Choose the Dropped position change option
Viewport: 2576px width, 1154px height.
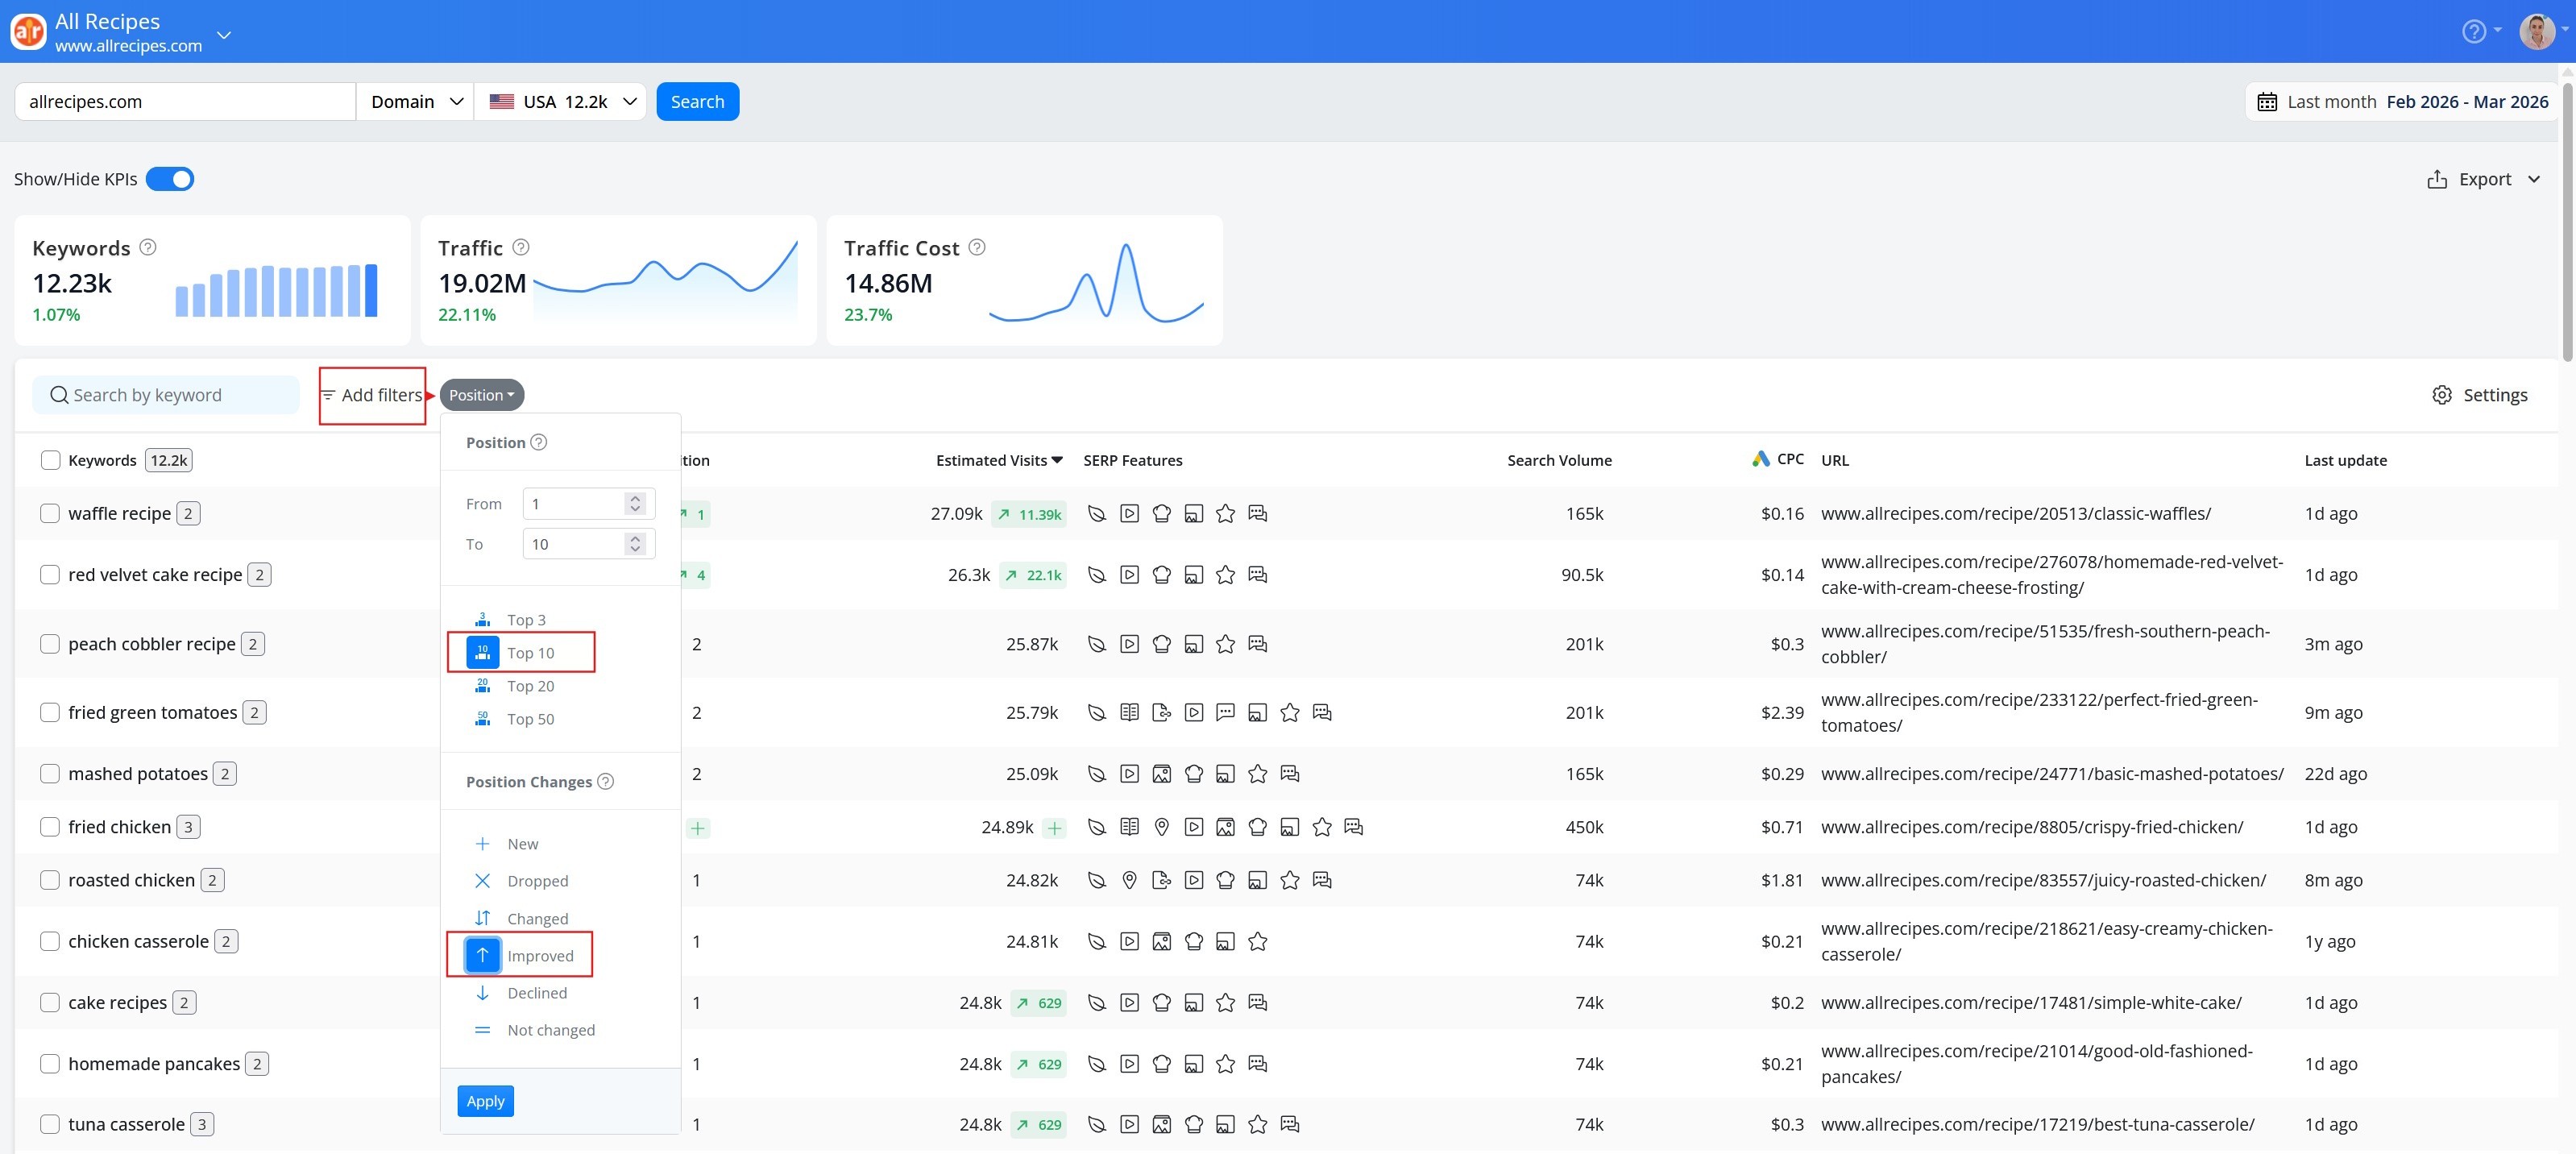[x=521, y=880]
